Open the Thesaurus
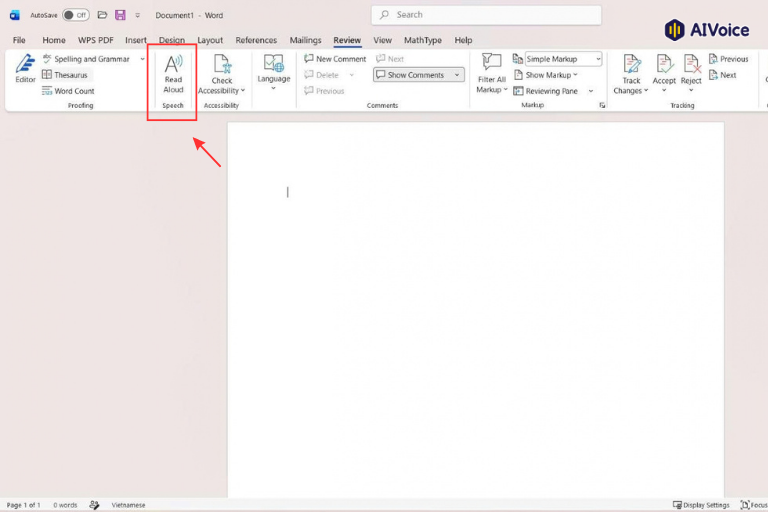Screen dimensions: 768x512 coord(65,75)
